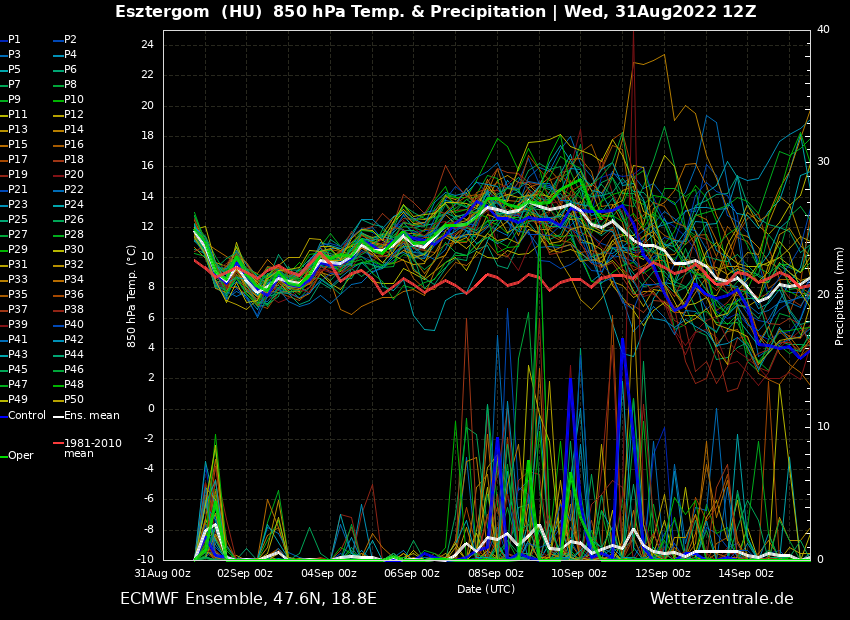Screen dimensions: 850x620
Task: Click the P1 legend label
Action: tap(14, 39)
